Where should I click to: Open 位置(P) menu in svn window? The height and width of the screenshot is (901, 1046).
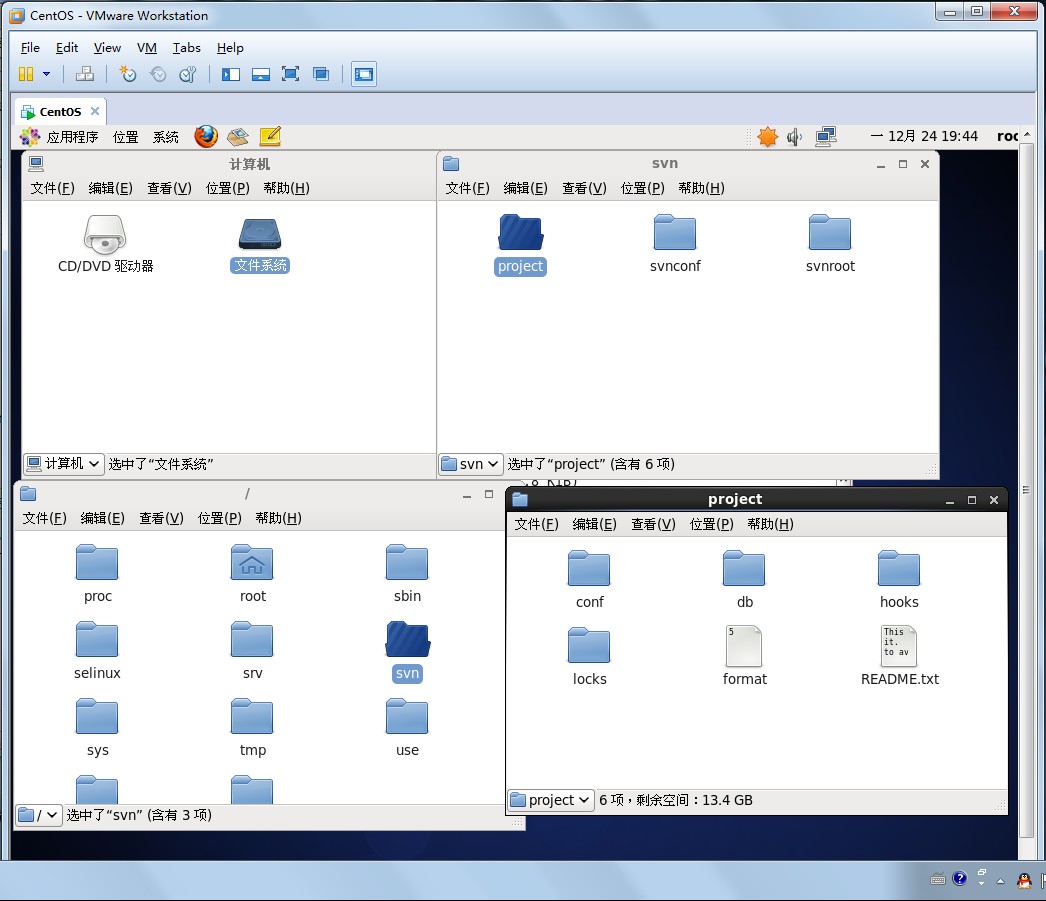pyautogui.click(x=642, y=188)
